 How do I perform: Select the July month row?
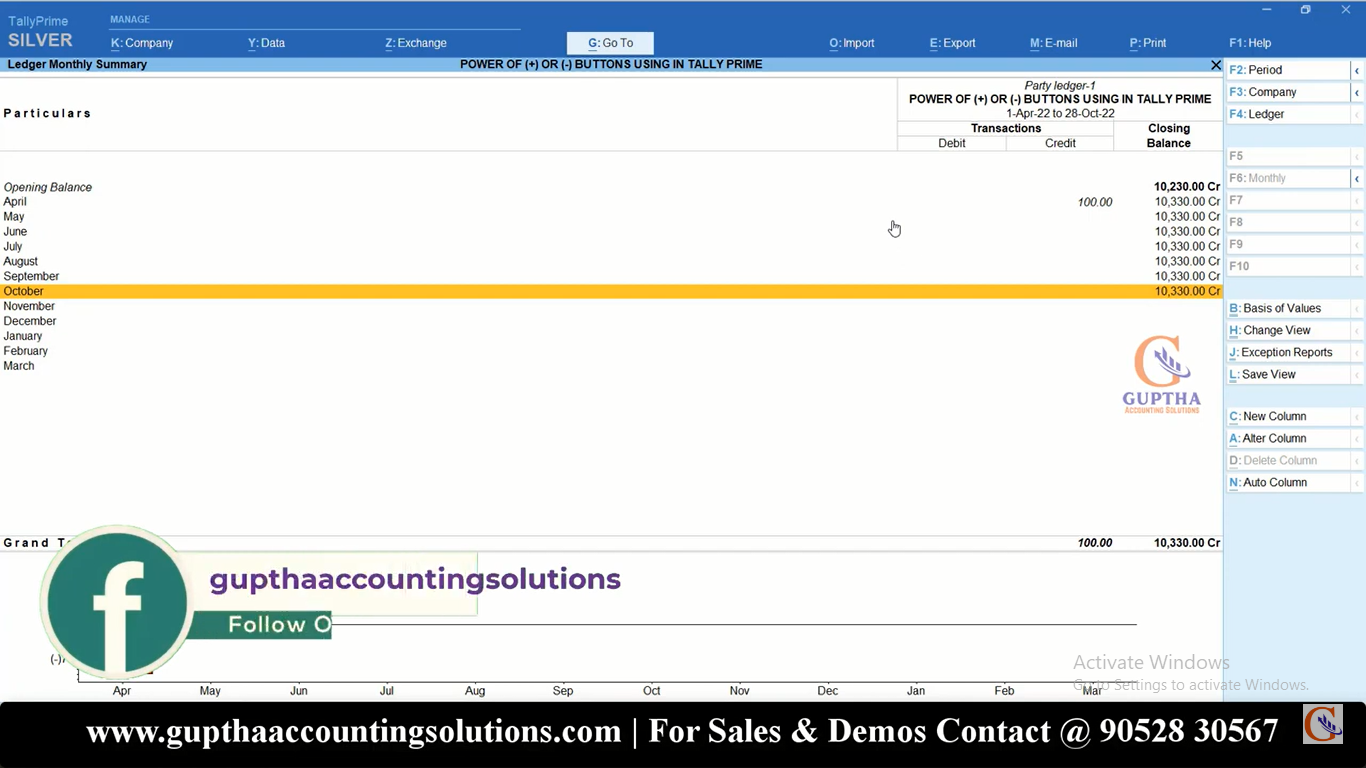[x=611, y=247]
